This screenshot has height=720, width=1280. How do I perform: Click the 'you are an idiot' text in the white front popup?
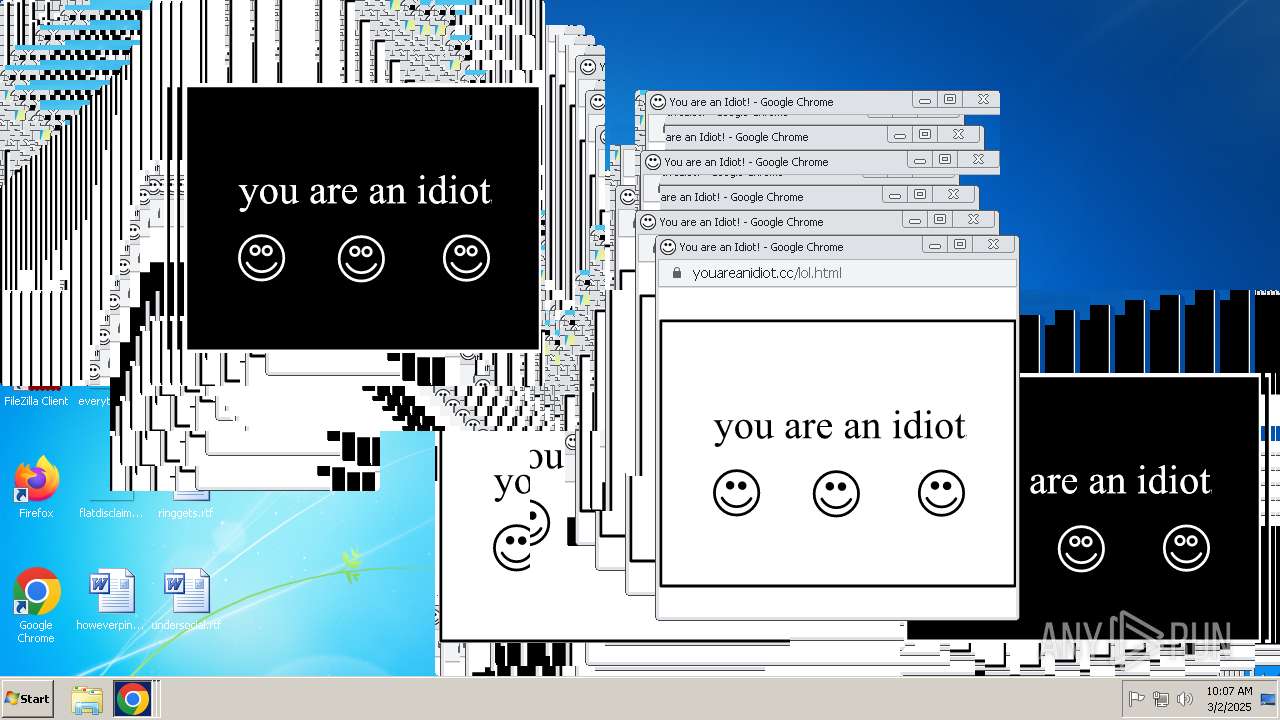pos(840,426)
